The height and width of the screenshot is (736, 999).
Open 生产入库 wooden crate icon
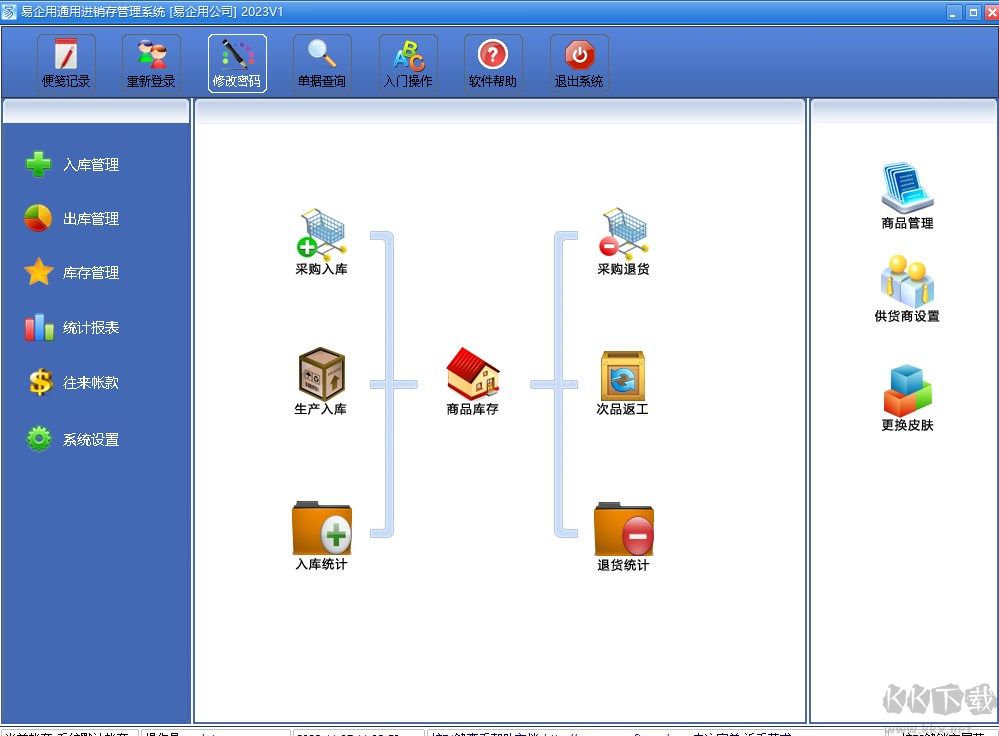(x=321, y=382)
